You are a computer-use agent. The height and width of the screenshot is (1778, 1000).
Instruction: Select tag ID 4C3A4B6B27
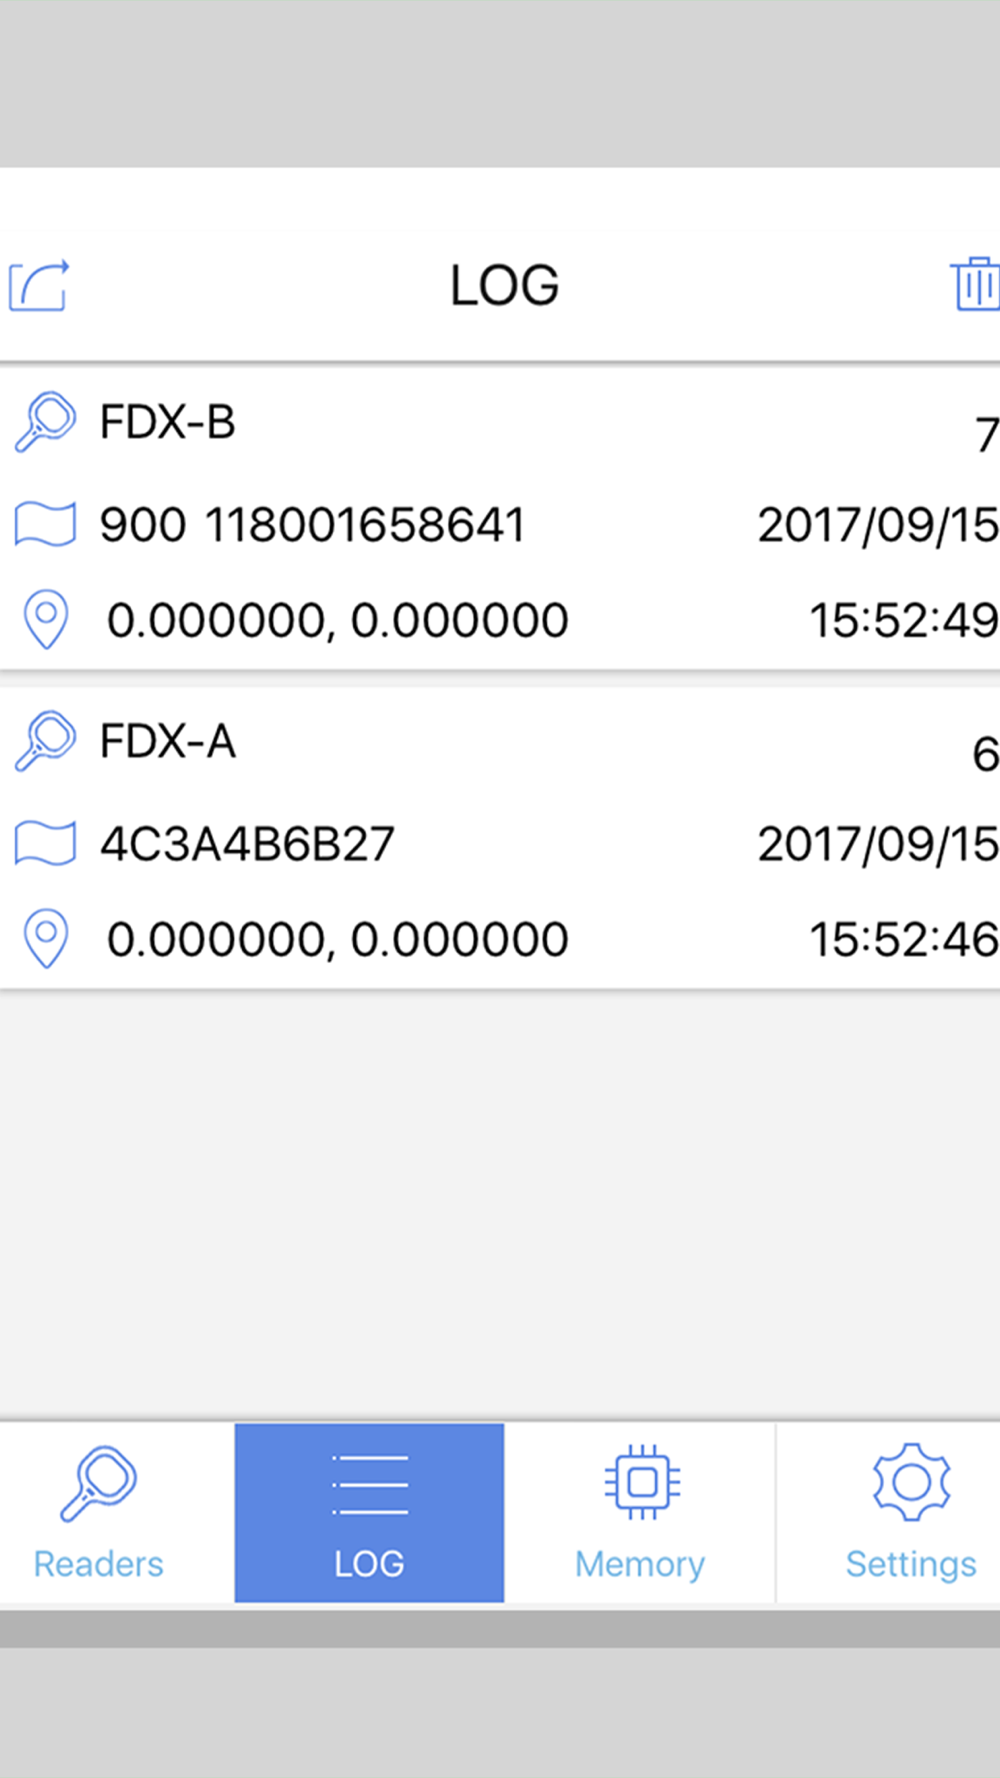tap(247, 844)
